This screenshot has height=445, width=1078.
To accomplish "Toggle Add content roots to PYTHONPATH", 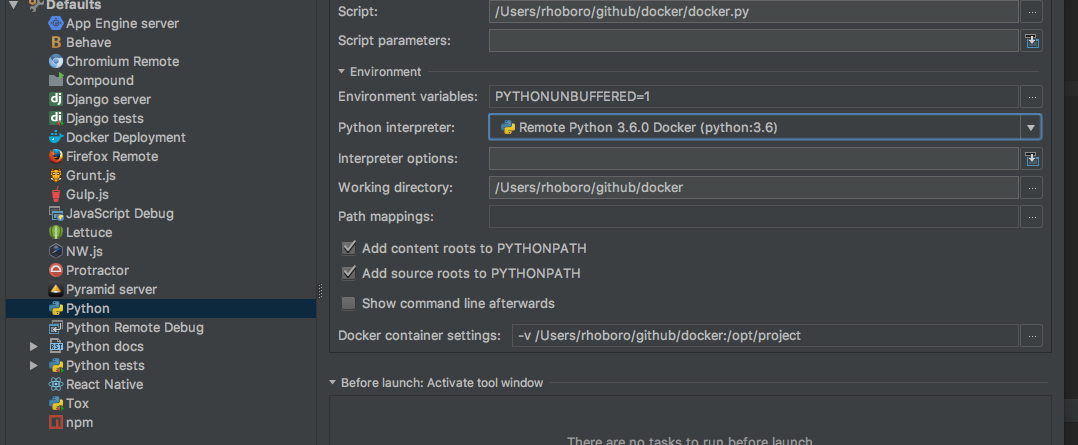I will (349, 248).
